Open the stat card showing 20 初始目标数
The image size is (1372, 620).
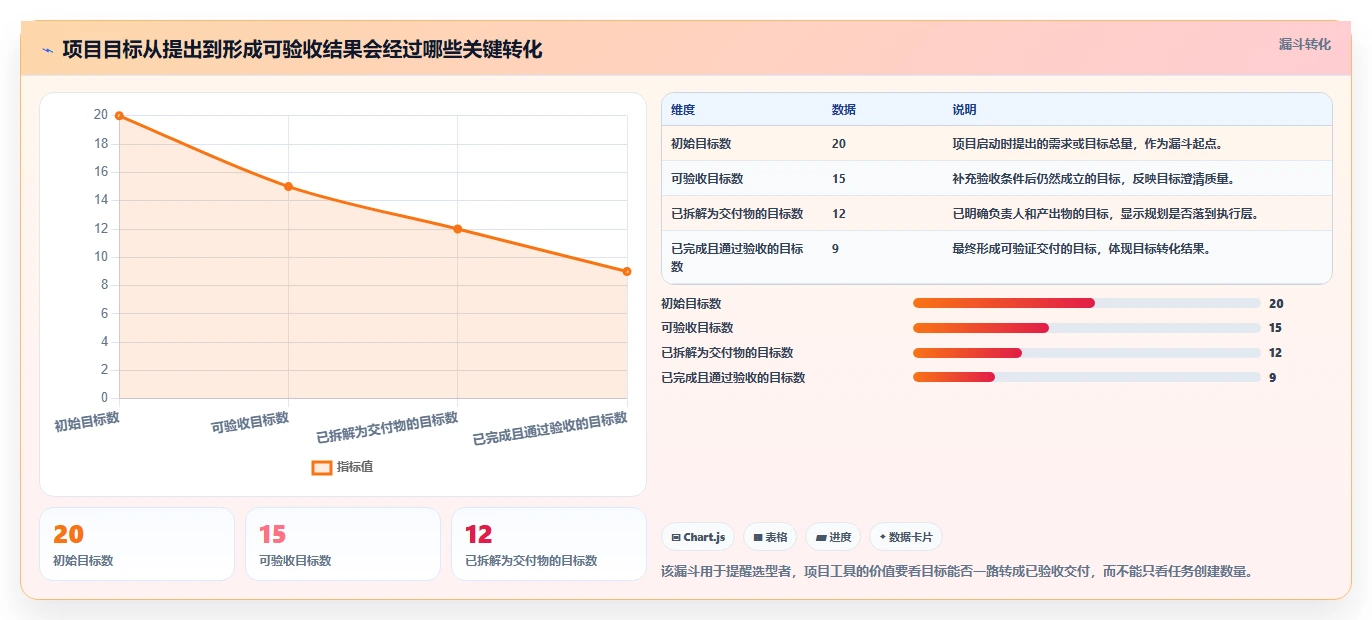[137, 544]
